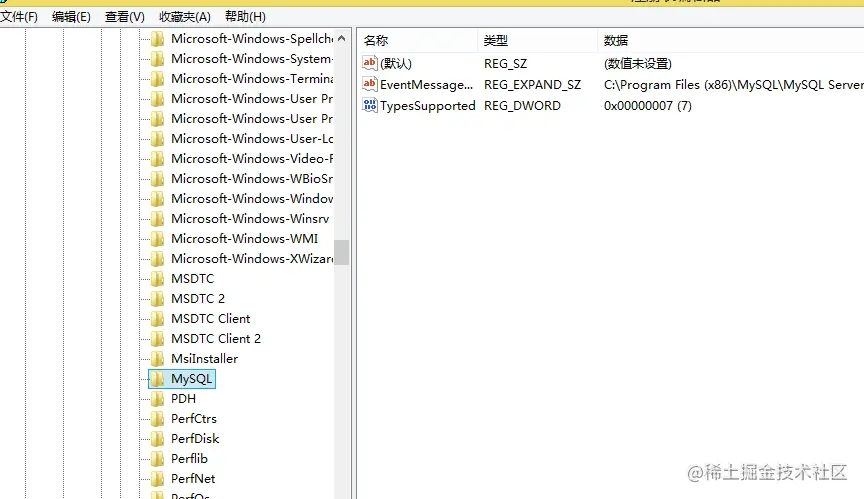Click the folder icon of Microsoft-Windows-Winsrv
Viewport: 864px width, 499px height.
158,219
